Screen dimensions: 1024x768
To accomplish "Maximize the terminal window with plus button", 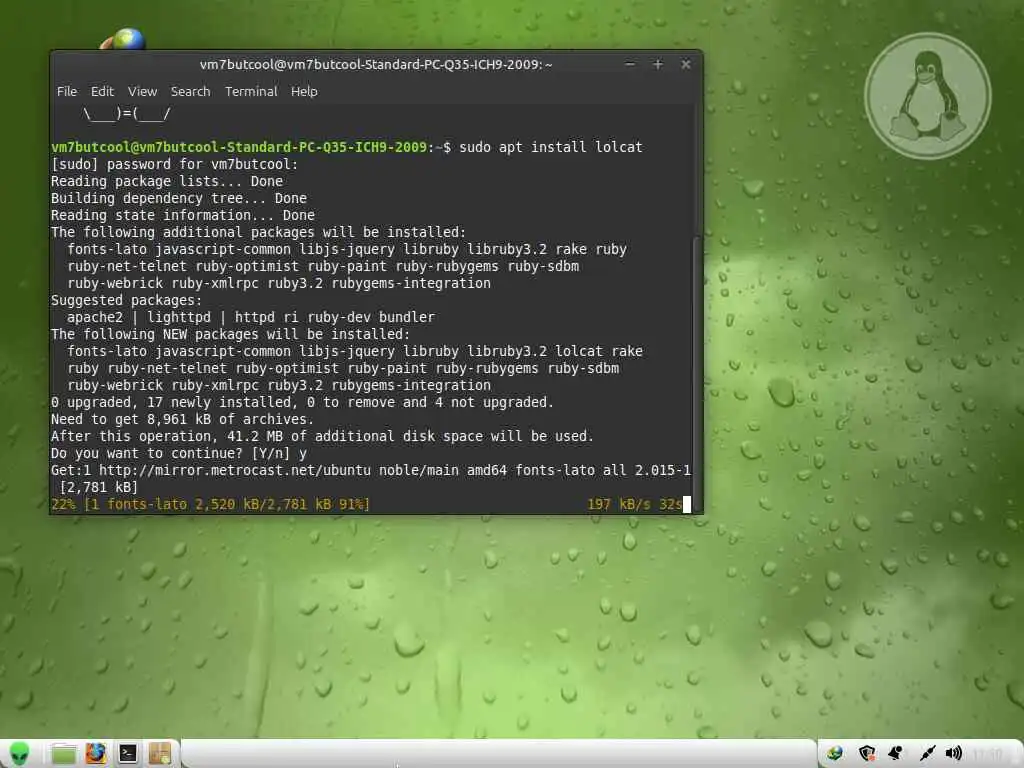I will coord(658,64).
